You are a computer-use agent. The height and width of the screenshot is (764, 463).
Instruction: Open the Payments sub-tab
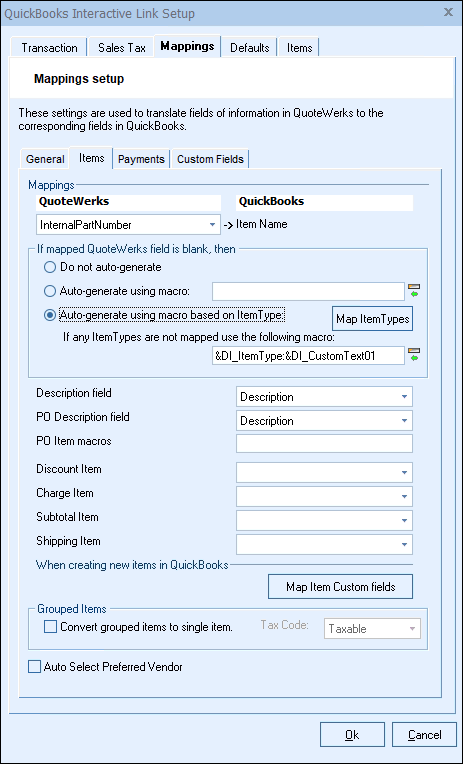pos(141,159)
